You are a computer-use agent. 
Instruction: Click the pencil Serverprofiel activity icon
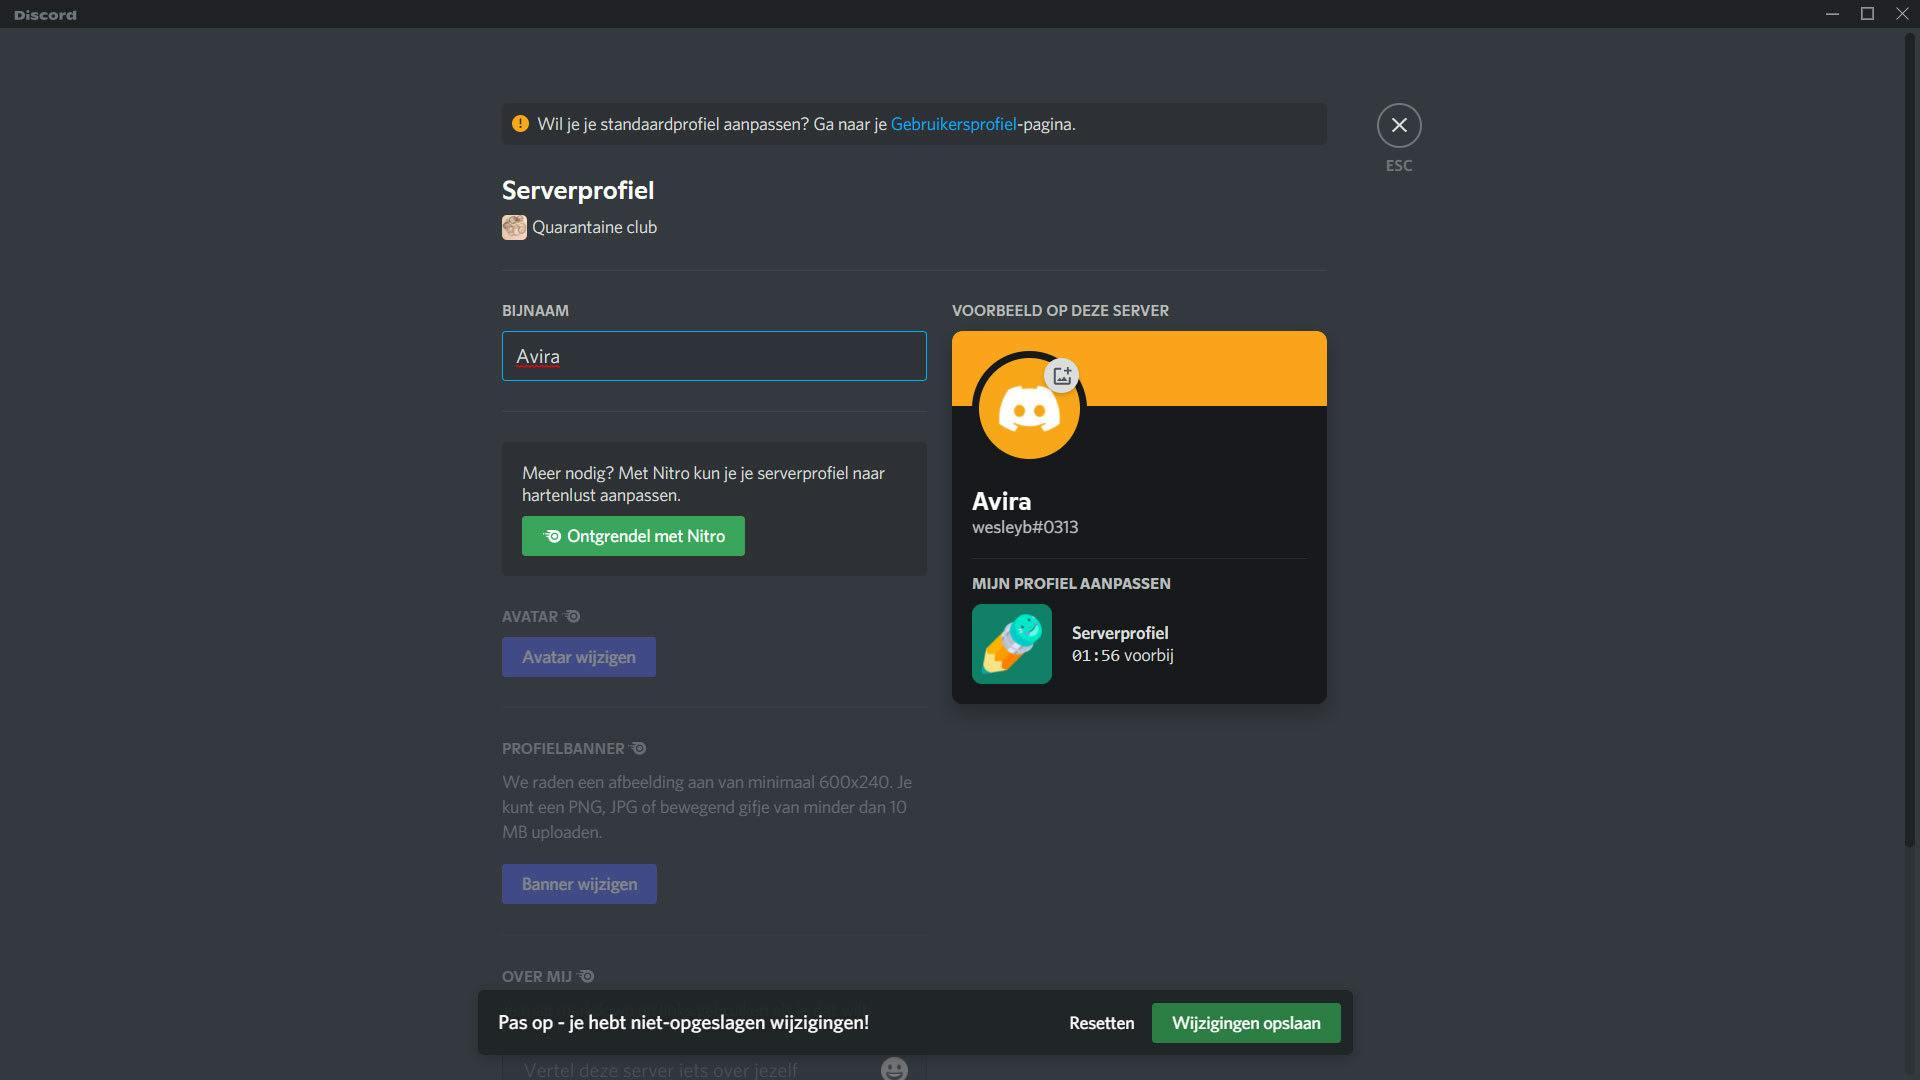click(x=1011, y=644)
